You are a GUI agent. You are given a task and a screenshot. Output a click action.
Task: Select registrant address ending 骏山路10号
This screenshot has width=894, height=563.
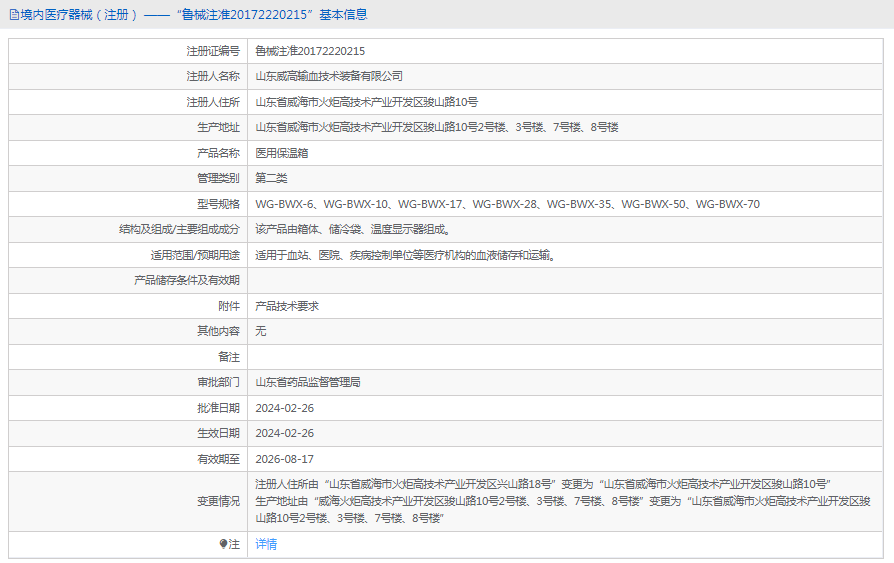click(367, 102)
